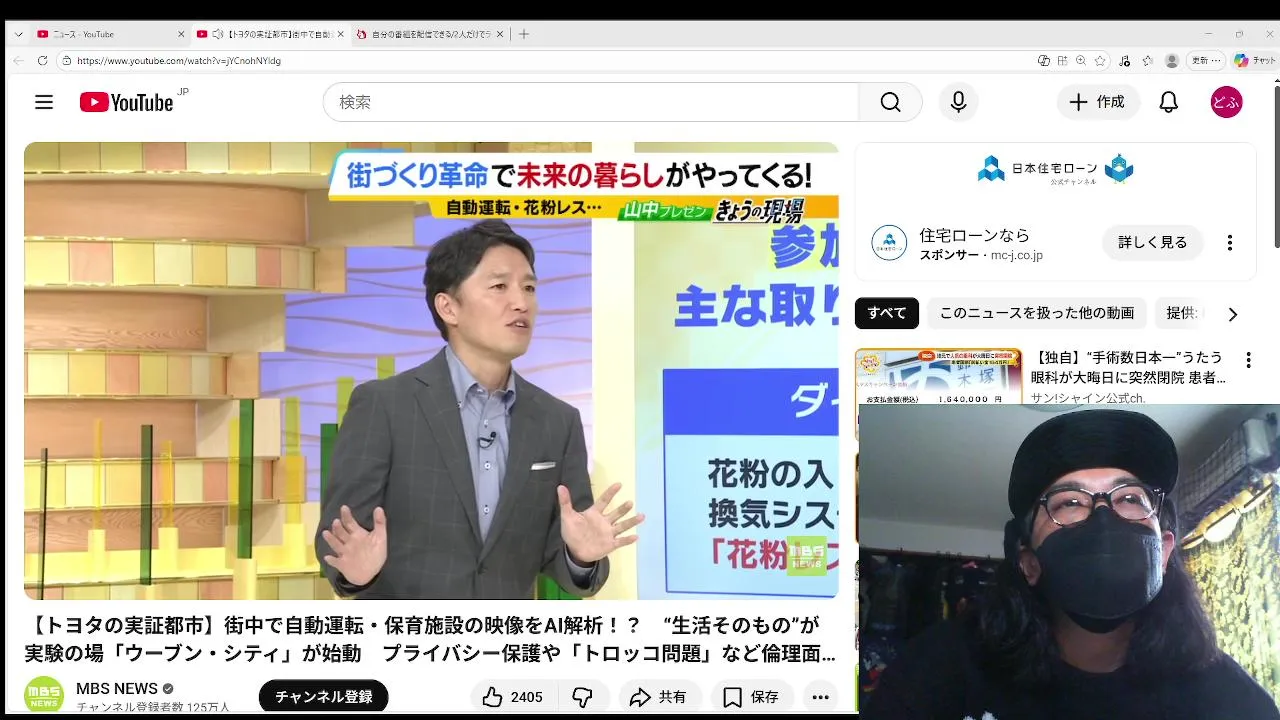Open the account avatar menu

(1226, 102)
